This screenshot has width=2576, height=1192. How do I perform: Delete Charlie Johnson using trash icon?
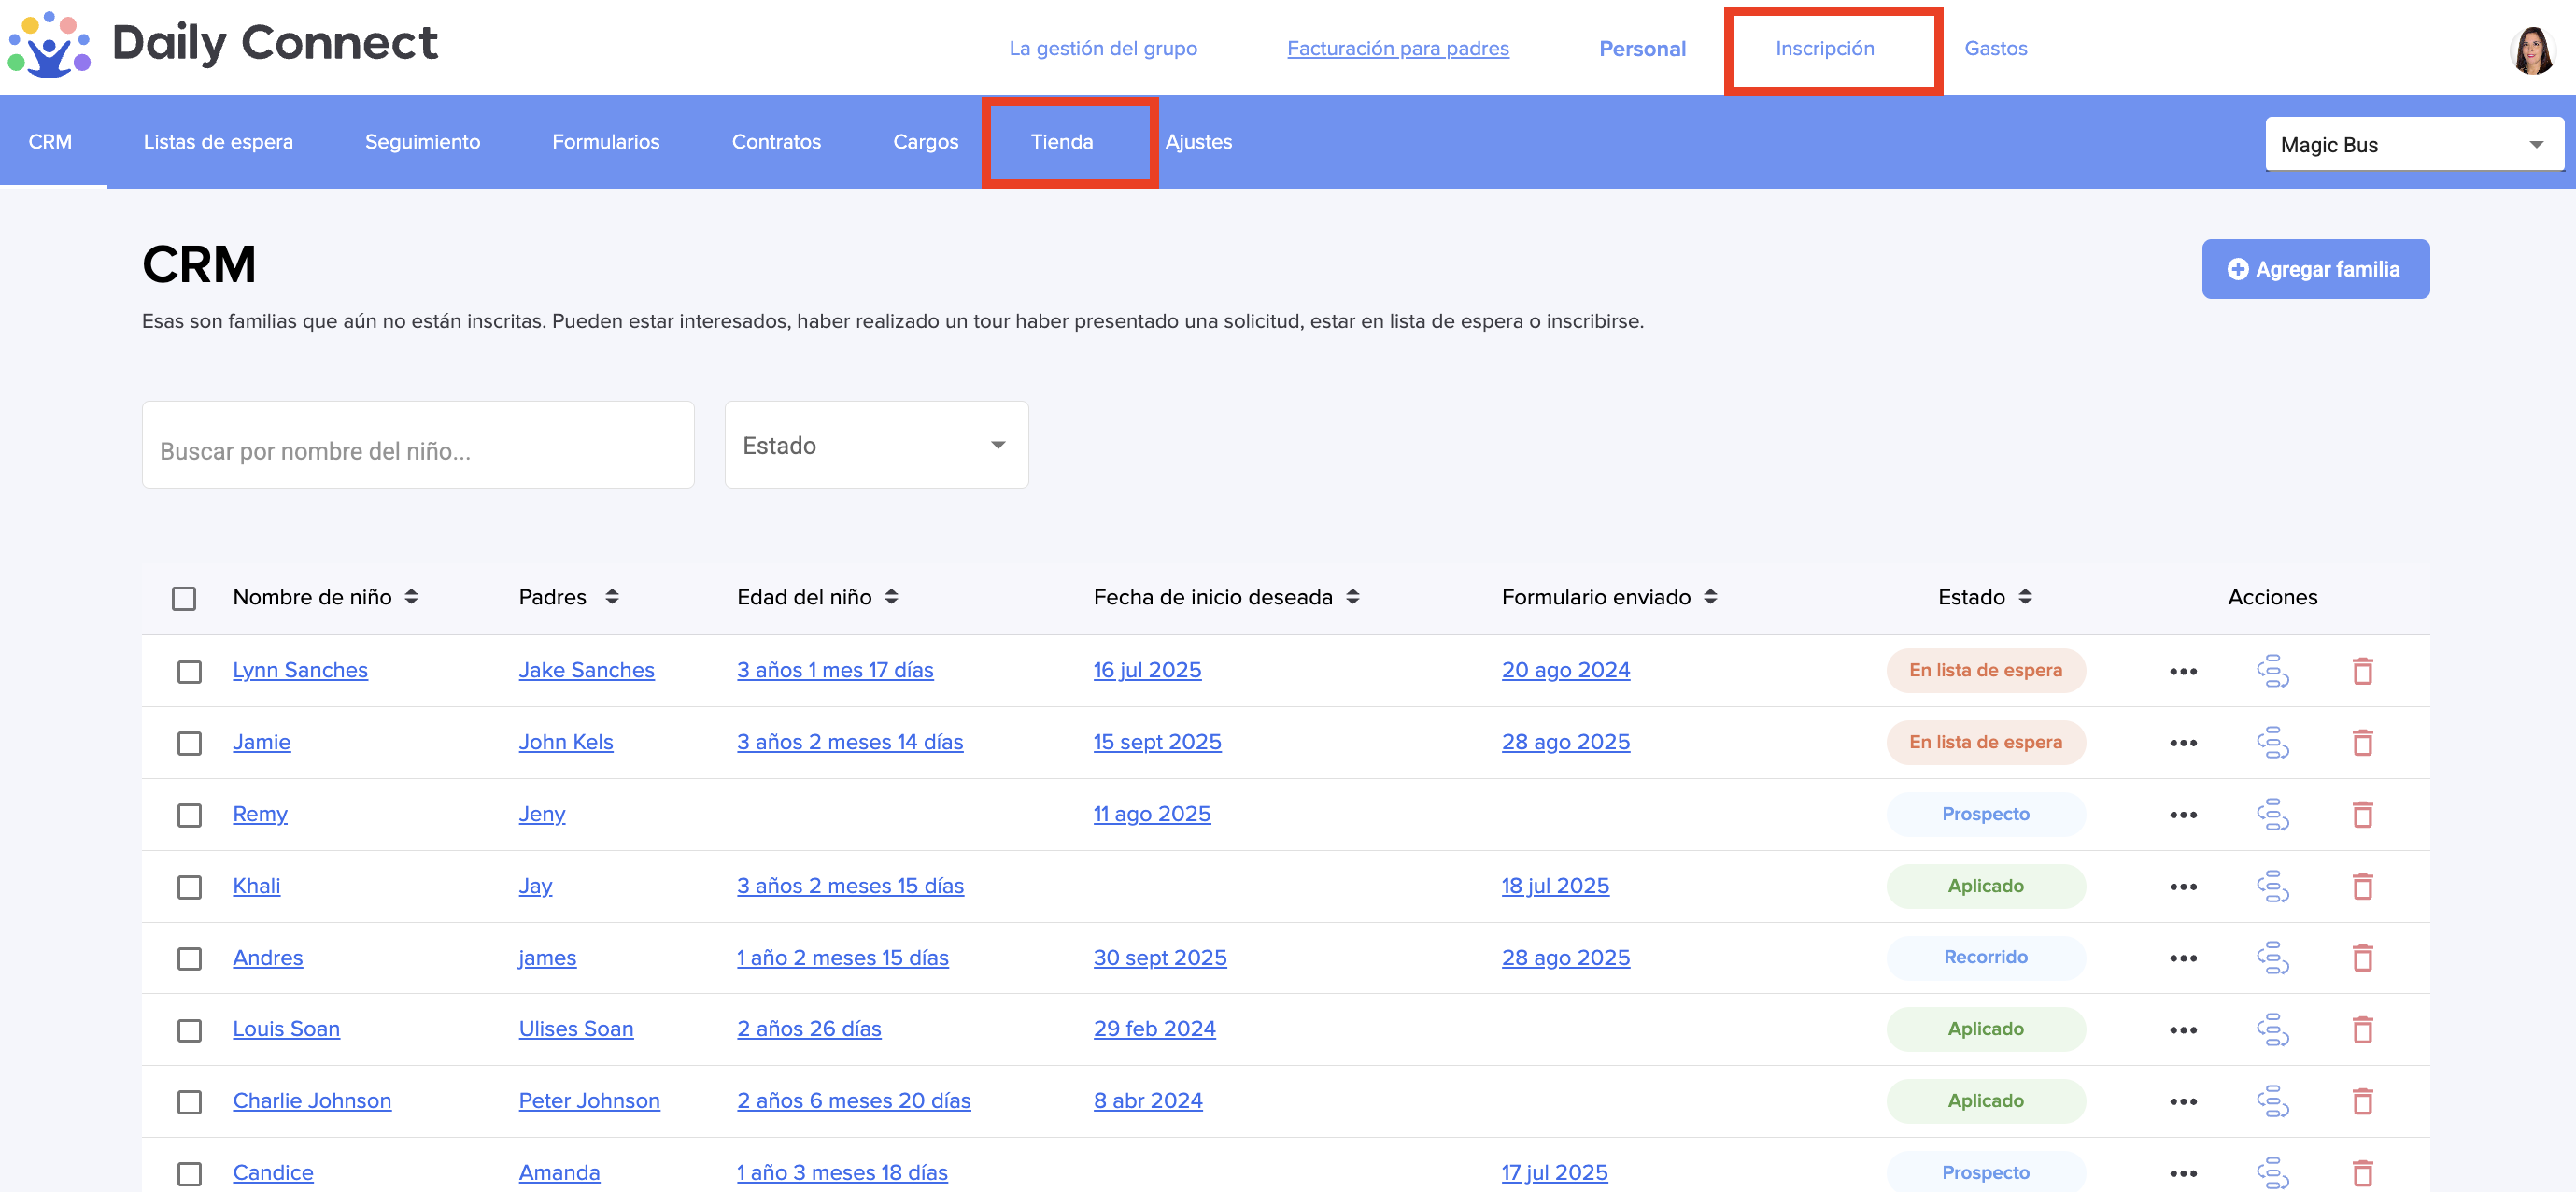(2362, 1101)
